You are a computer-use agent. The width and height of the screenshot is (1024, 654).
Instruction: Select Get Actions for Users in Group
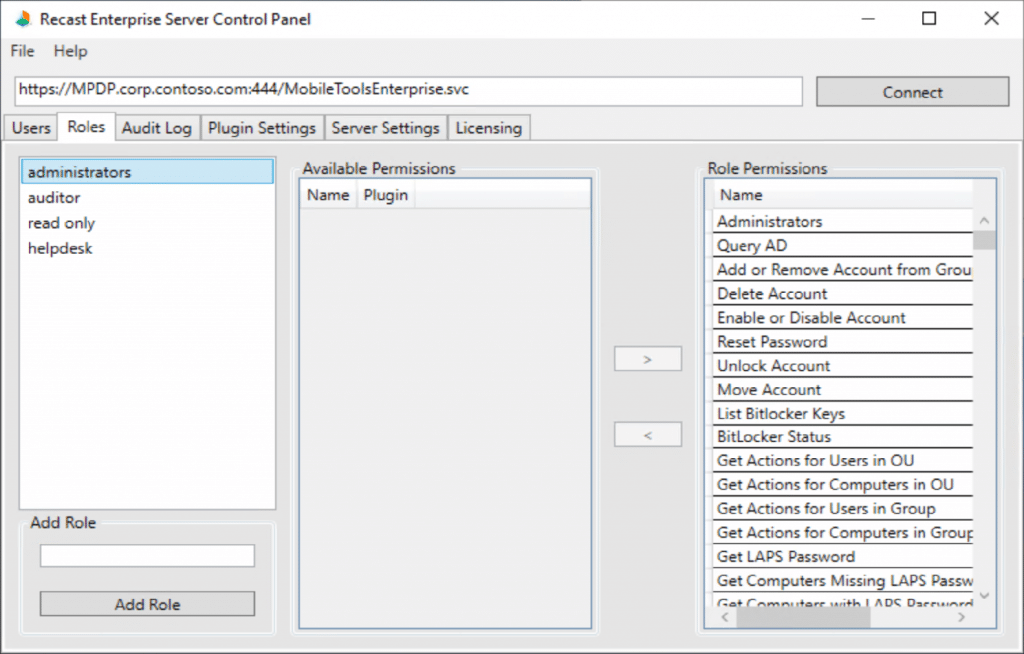coord(842,509)
